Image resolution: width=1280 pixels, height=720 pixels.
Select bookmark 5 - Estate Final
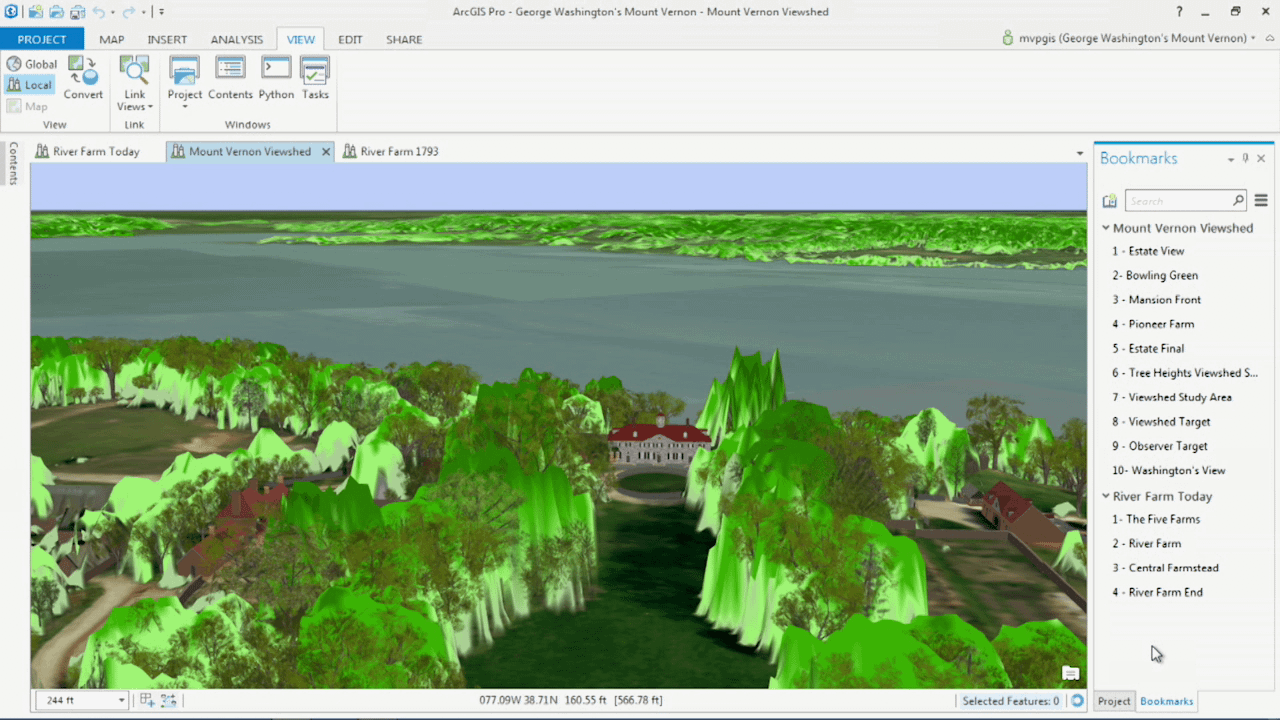1148,348
